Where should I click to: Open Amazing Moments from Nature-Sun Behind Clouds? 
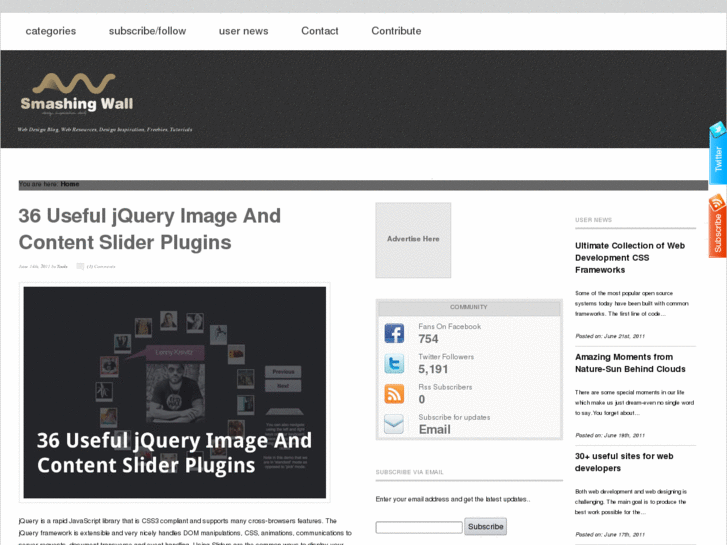point(630,363)
